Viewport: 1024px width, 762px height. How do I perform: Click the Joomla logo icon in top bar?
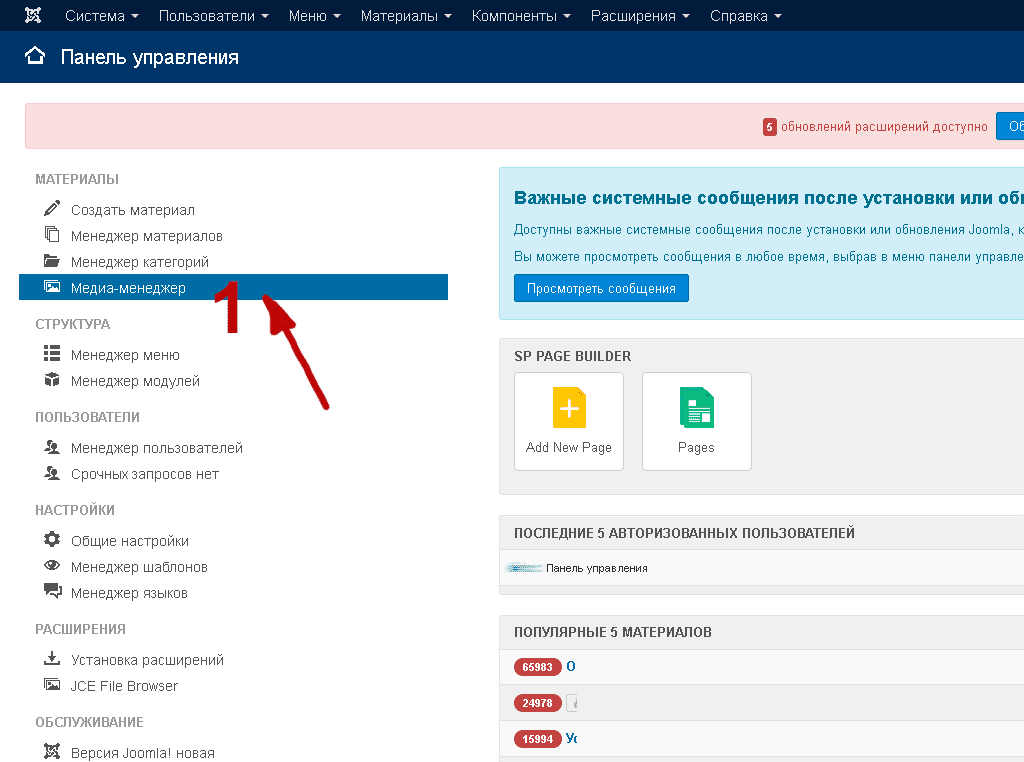point(33,16)
